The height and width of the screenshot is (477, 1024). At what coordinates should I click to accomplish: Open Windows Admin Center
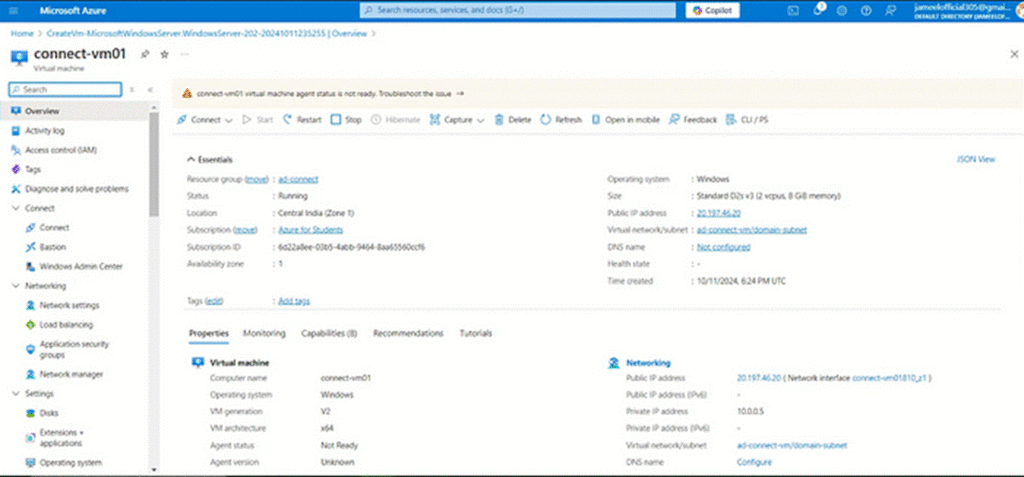pyautogui.click(x=80, y=267)
